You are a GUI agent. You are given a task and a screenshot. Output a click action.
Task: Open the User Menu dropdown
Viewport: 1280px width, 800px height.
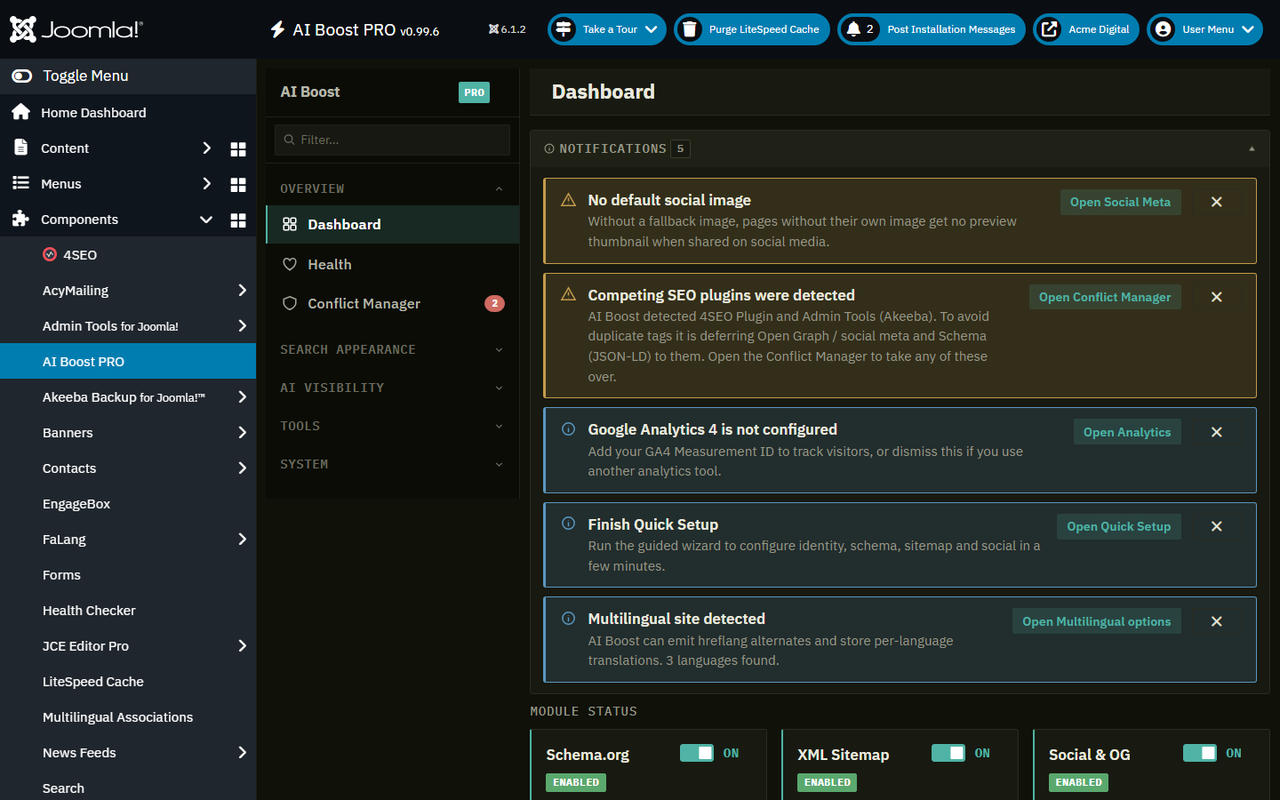tap(1205, 29)
